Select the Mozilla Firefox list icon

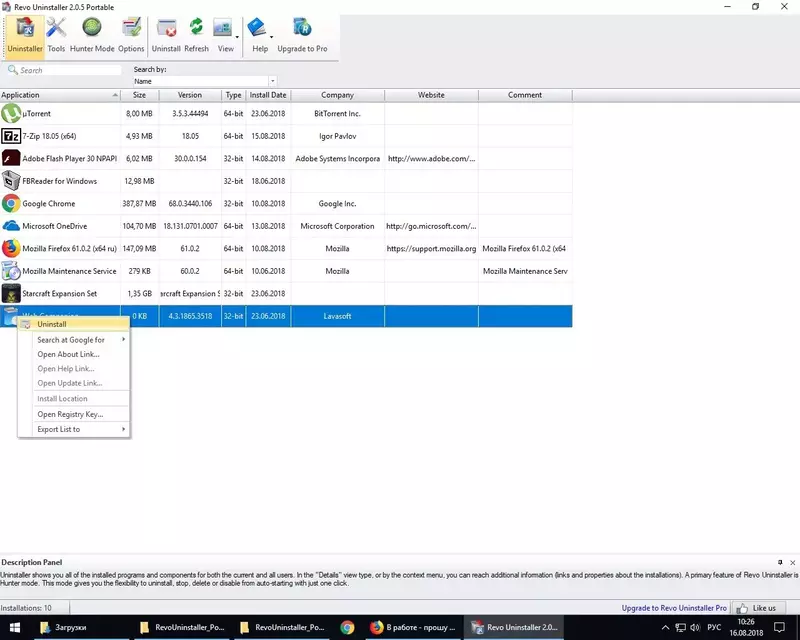pos(11,249)
